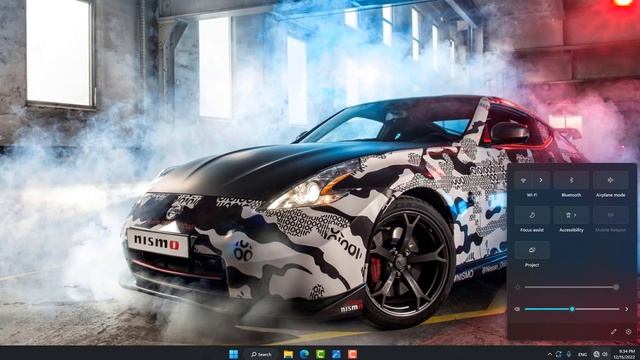The image size is (640, 360).
Task: Click the microphone tray icon
Action: point(569,354)
